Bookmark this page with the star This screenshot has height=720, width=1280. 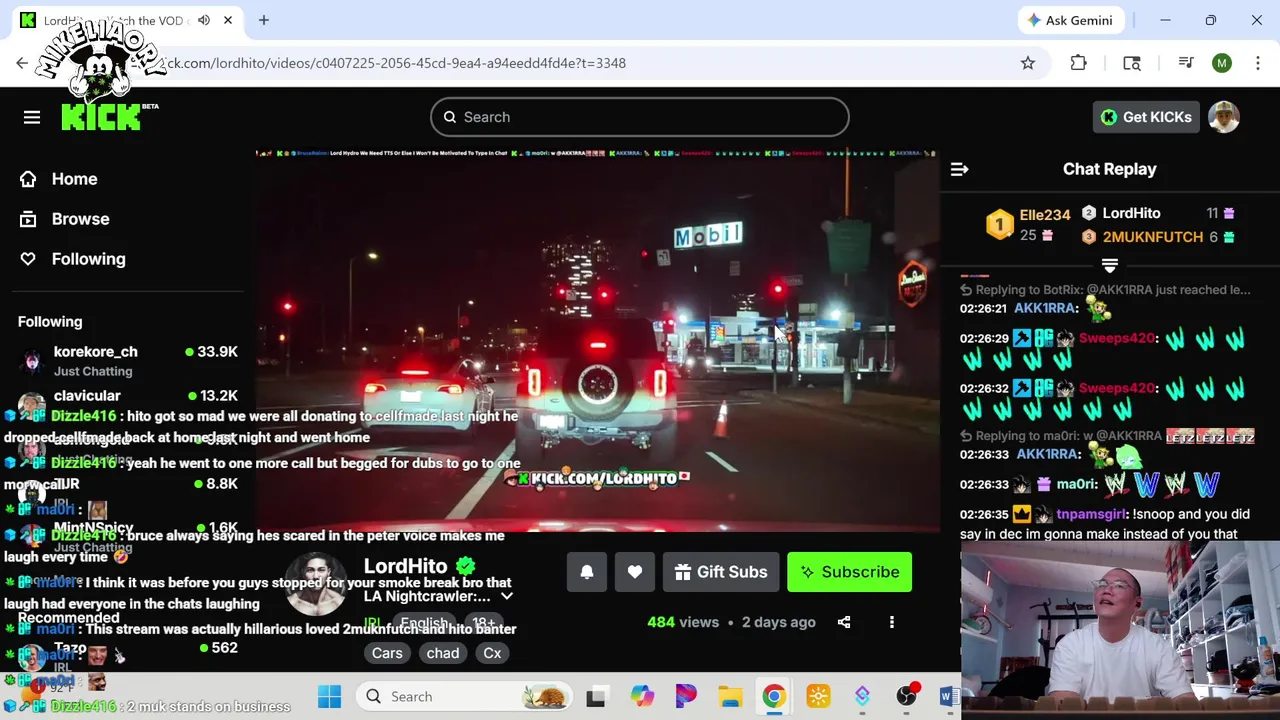click(x=1028, y=63)
